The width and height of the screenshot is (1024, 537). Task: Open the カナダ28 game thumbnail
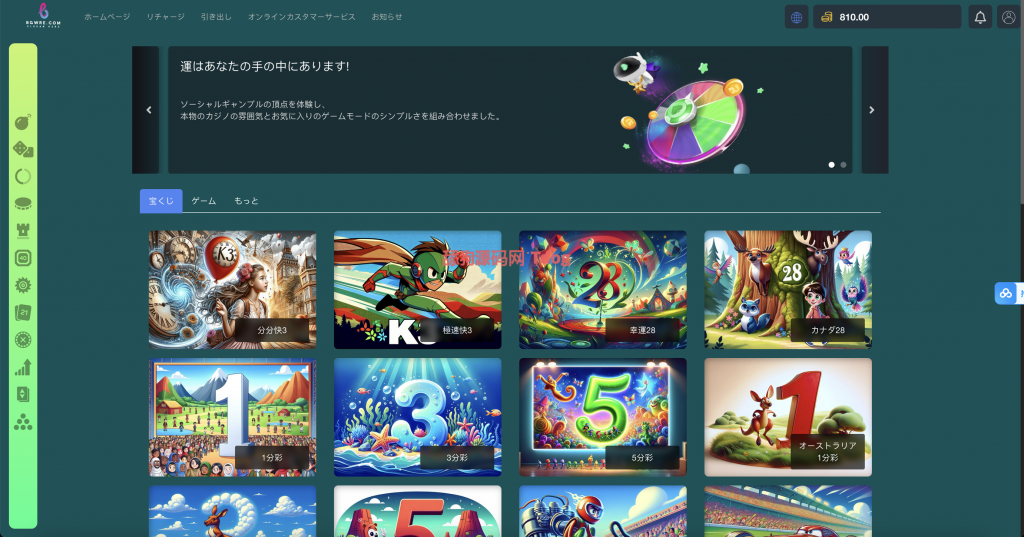click(787, 290)
